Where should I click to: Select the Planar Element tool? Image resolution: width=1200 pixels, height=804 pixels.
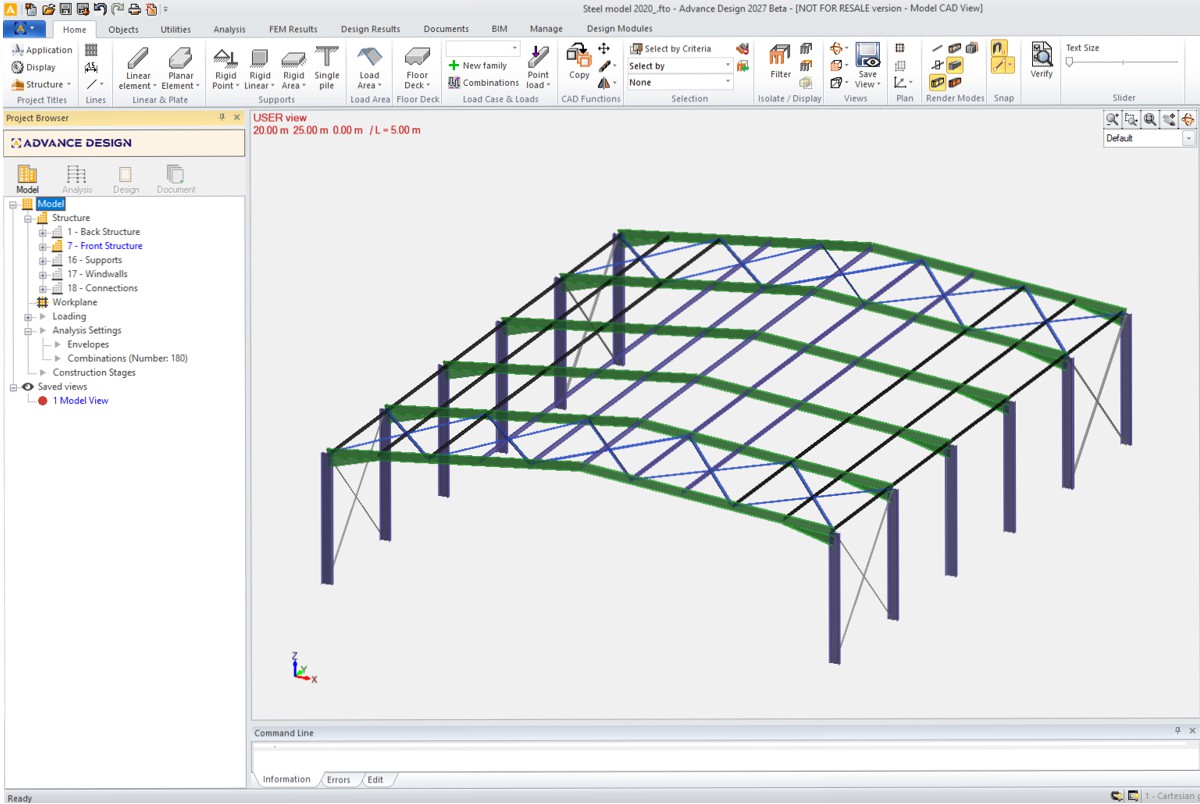(181, 67)
